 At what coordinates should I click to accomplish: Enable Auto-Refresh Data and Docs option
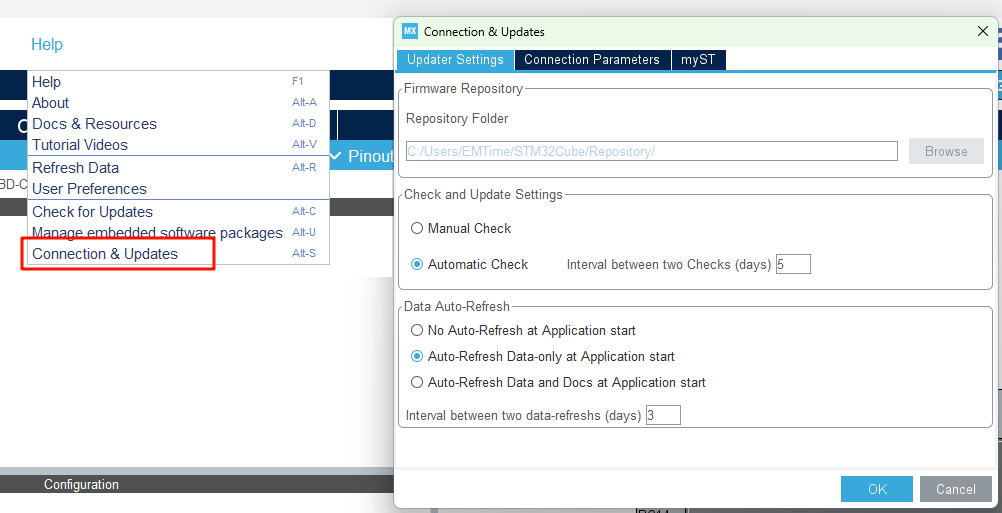[417, 382]
